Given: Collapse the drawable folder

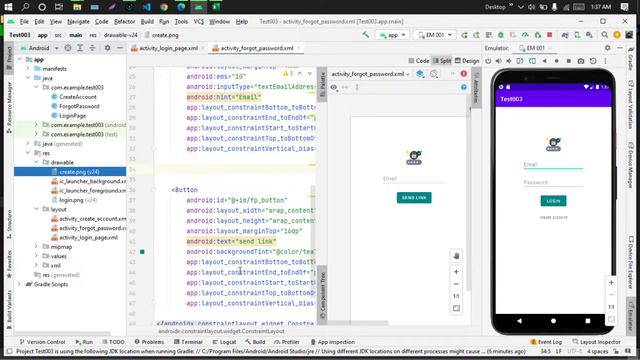Looking at the screenshot, I should click(36, 162).
